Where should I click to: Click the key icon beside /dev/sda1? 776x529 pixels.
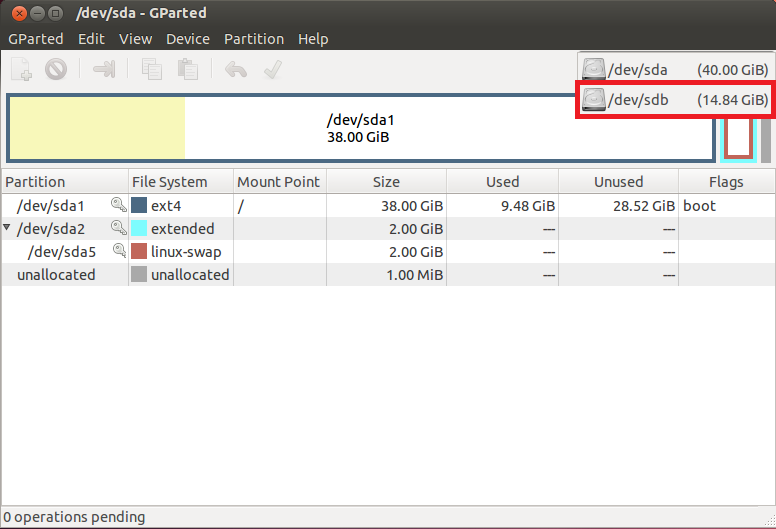pos(118,204)
